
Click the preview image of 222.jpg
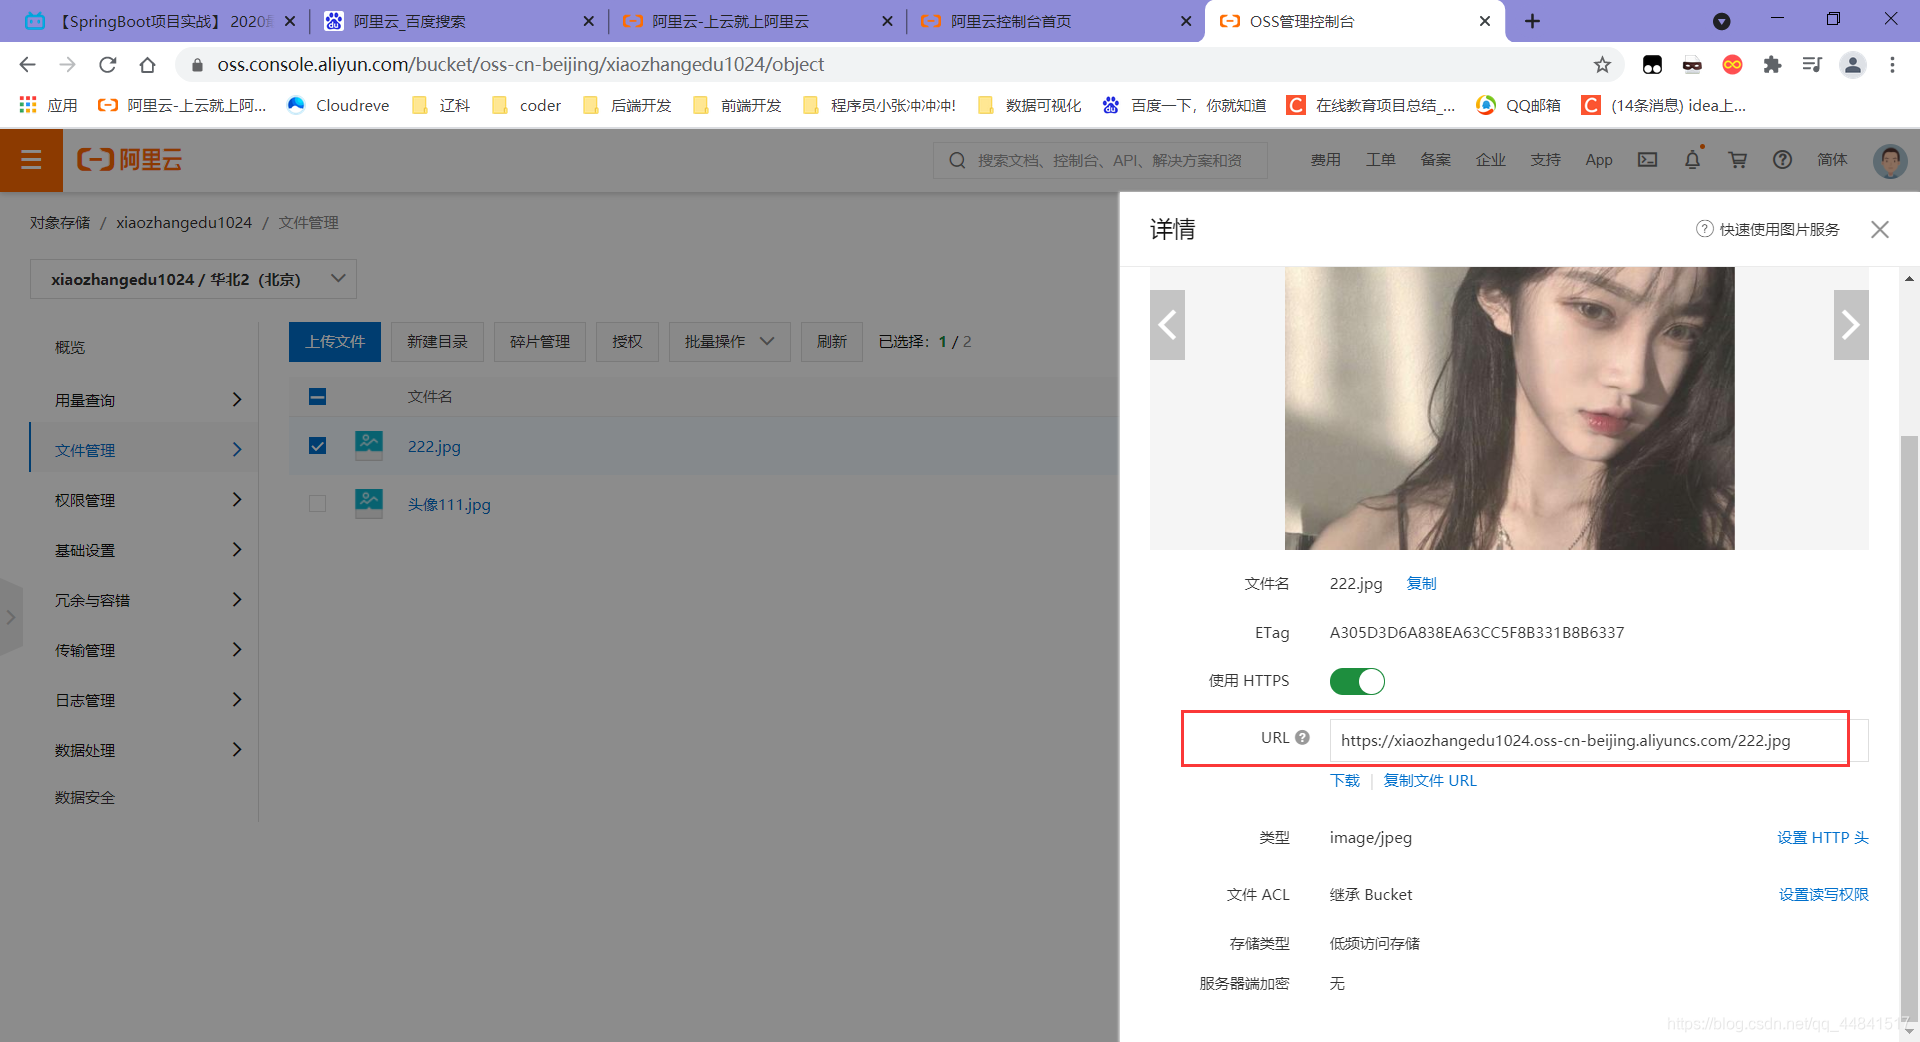point(1509,408)
